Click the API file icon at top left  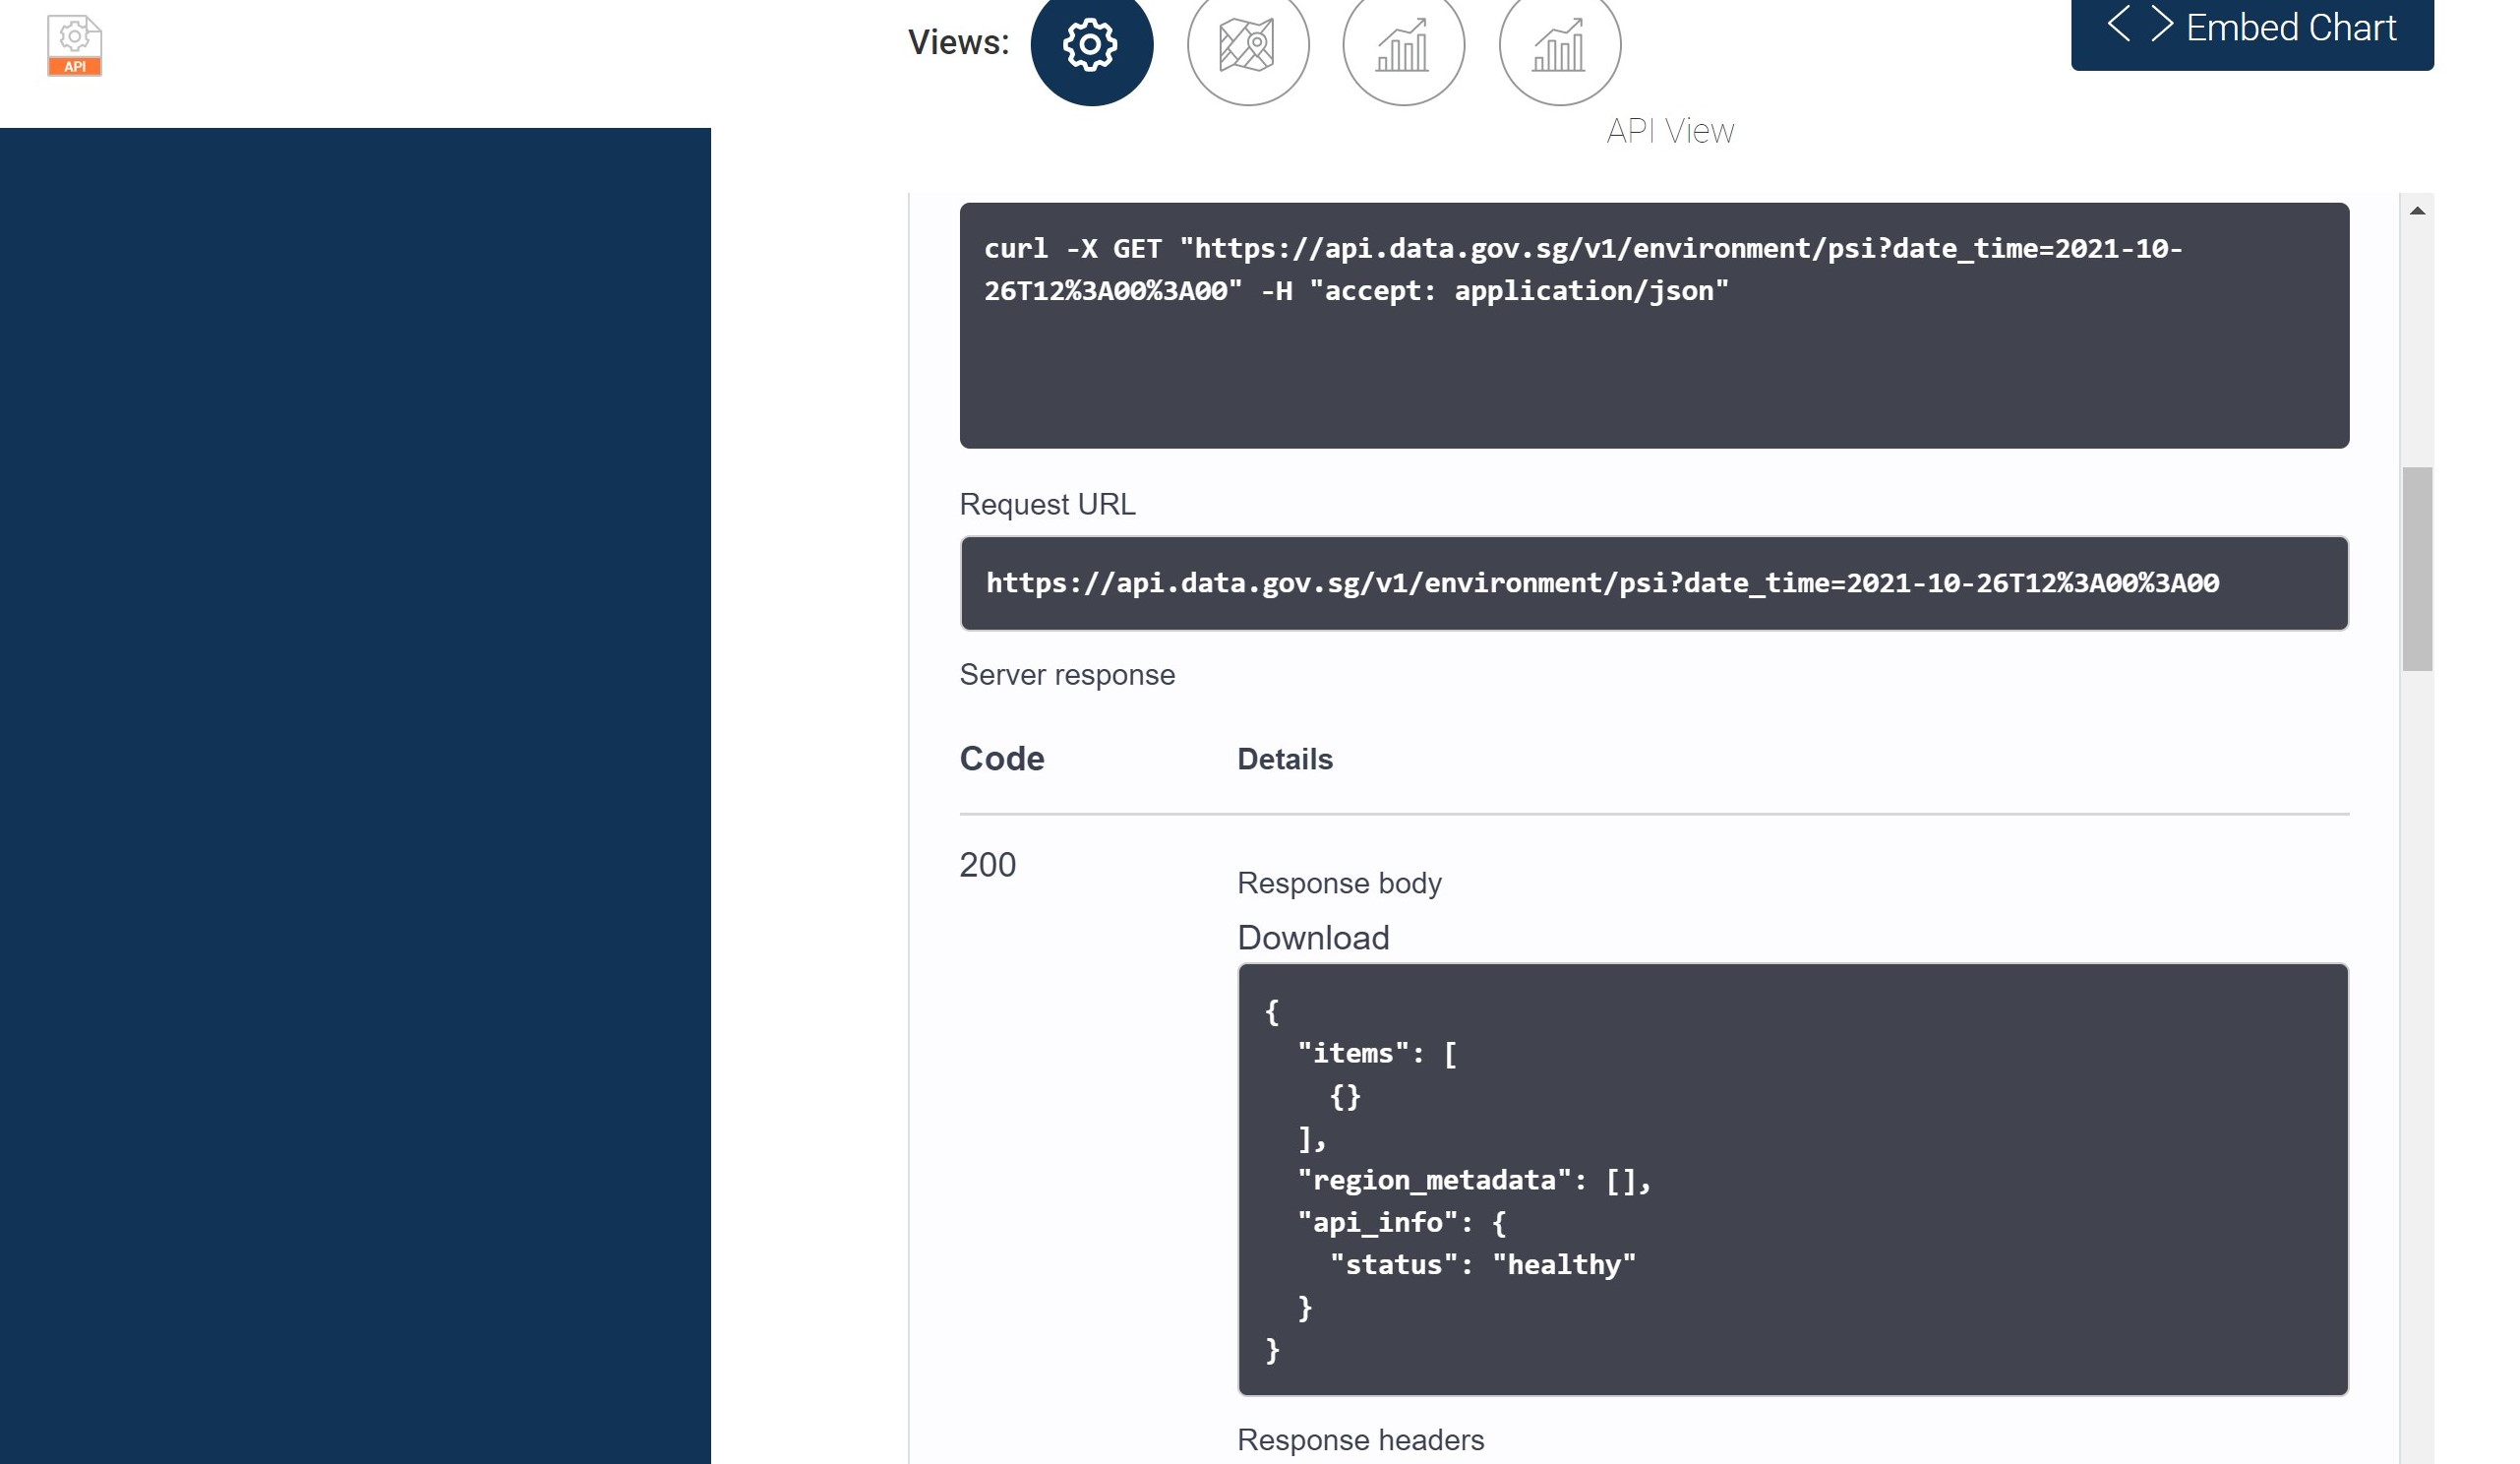[x=75, y=46]
